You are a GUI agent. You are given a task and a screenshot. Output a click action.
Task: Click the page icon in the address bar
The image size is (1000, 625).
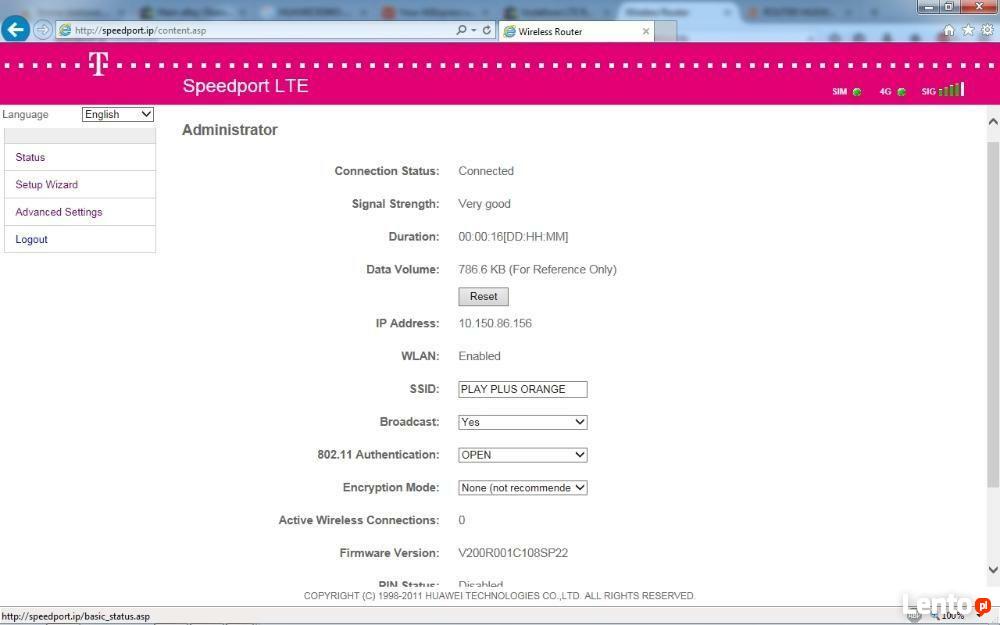point(64,30)
